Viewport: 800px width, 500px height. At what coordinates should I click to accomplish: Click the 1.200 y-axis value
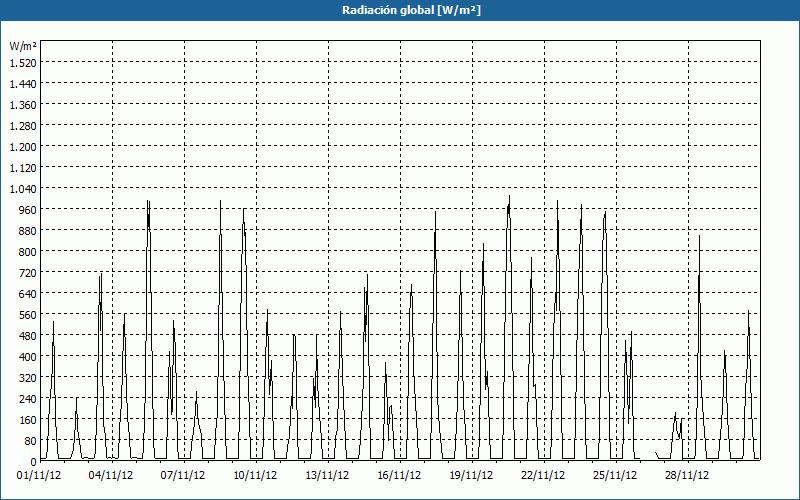pyautogui.click(x=23, y=146)
